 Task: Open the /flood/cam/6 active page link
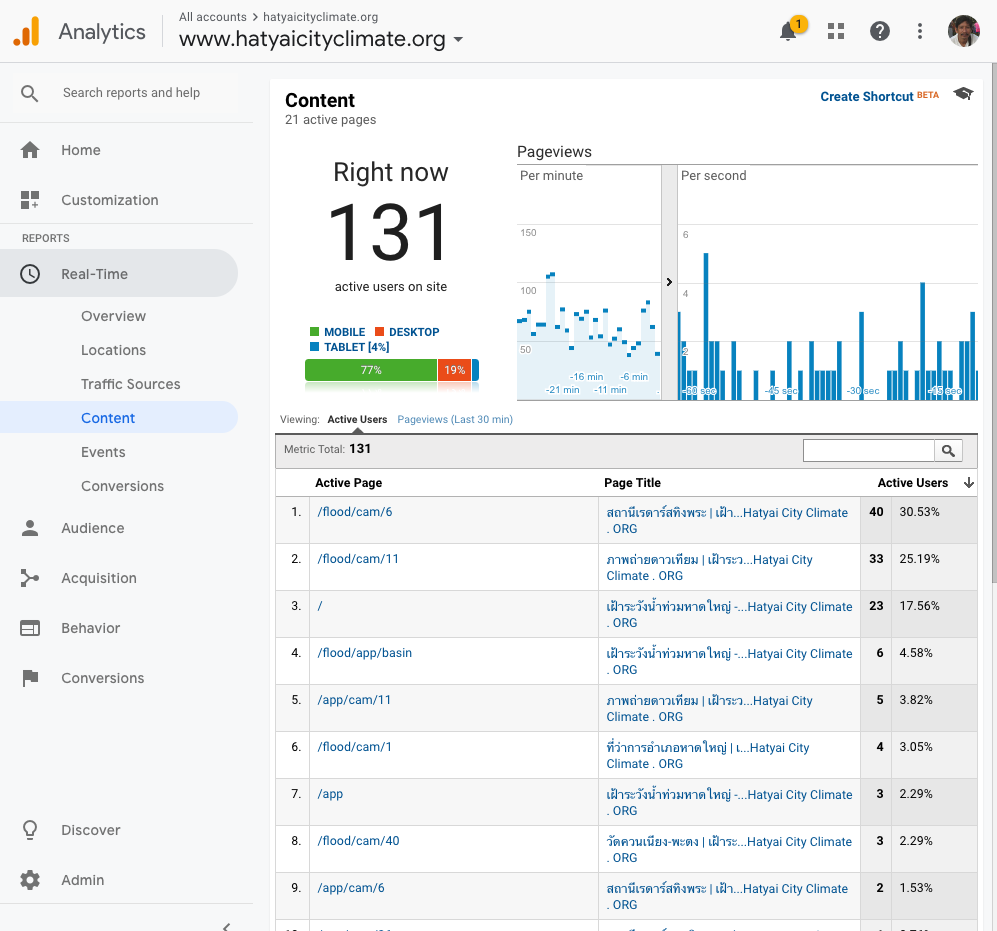pyautogui.click(x=355, y=512)
